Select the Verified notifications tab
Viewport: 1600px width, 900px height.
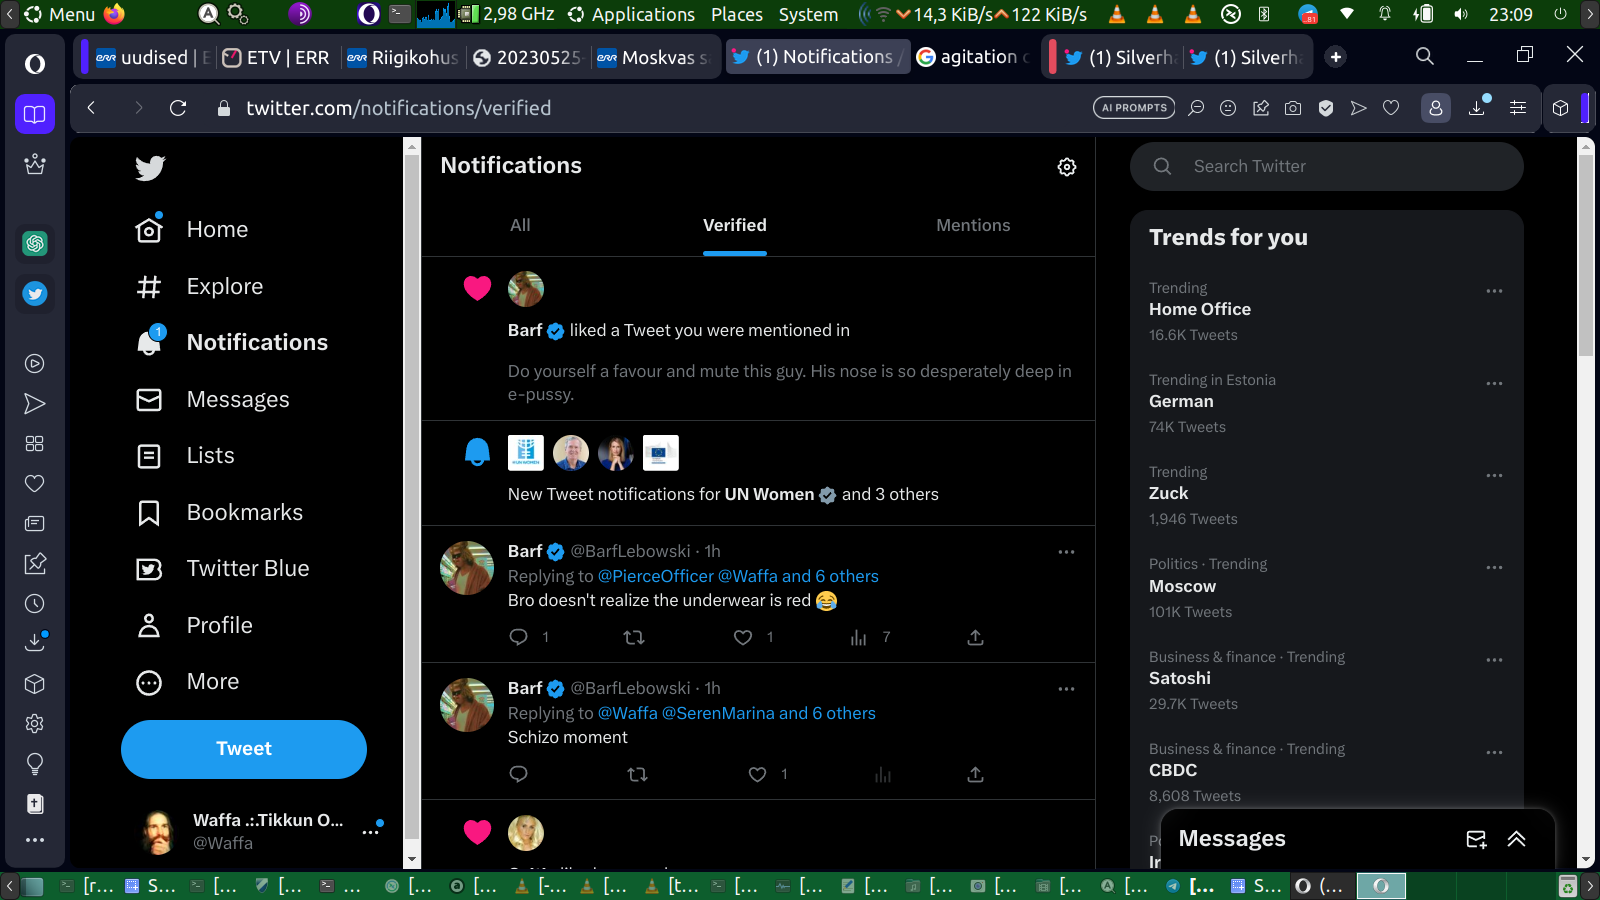[735, 225]
